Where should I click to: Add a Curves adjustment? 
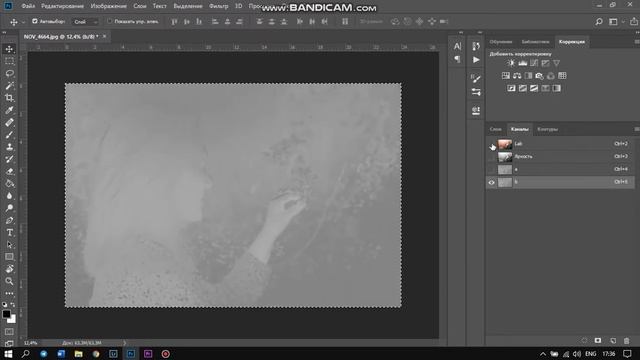tap(534, 63)
